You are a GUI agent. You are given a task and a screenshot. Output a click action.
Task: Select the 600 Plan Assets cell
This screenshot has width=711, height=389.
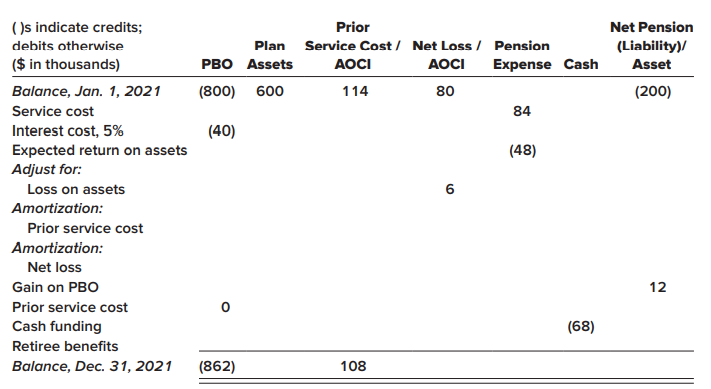pyautogui.click(x=270, y=91)
